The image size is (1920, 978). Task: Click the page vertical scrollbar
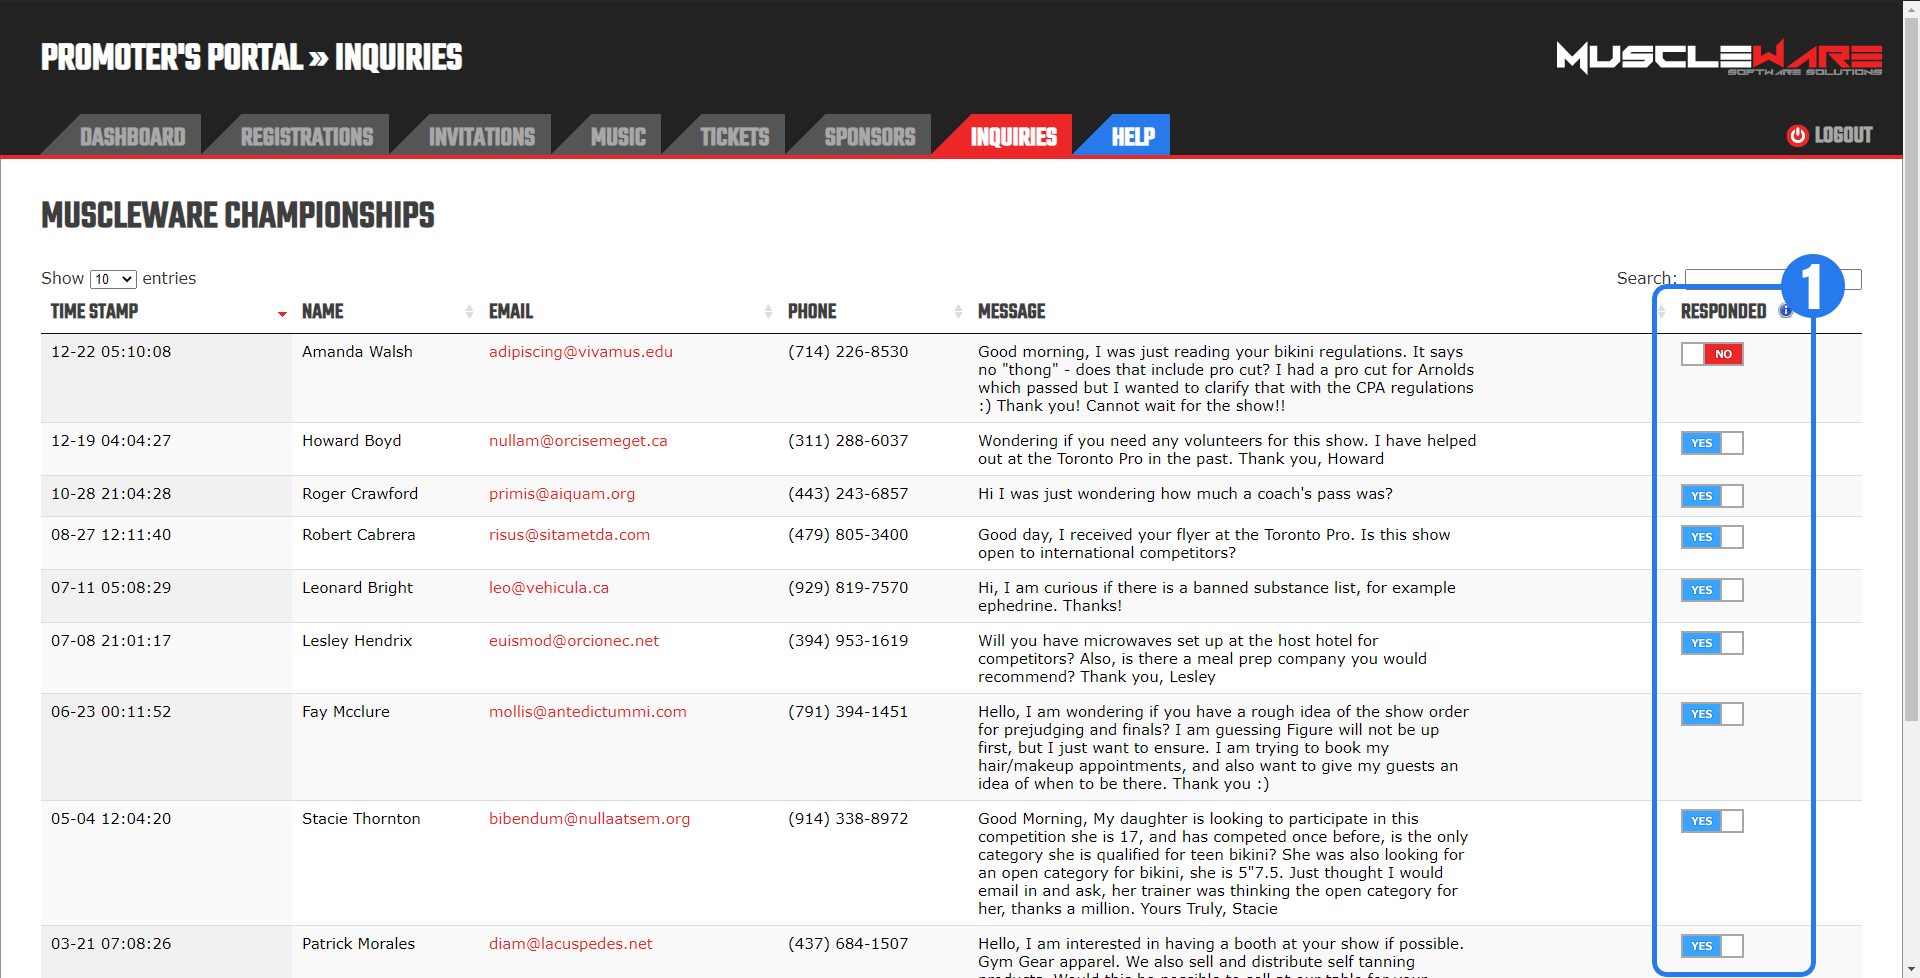pyautogui.click(x=1910, y=400)
